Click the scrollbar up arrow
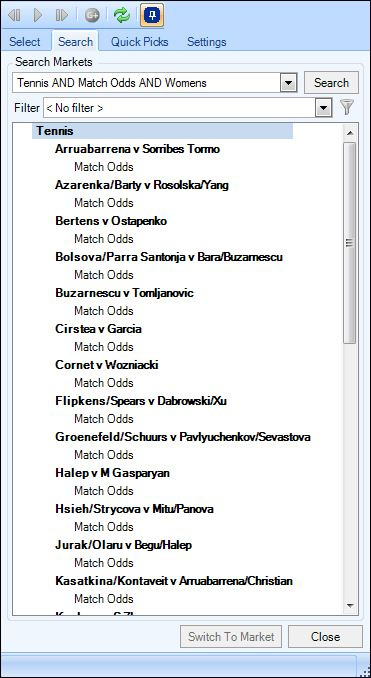The width and height of the screenshot is (371, 678). pos(350,132)
